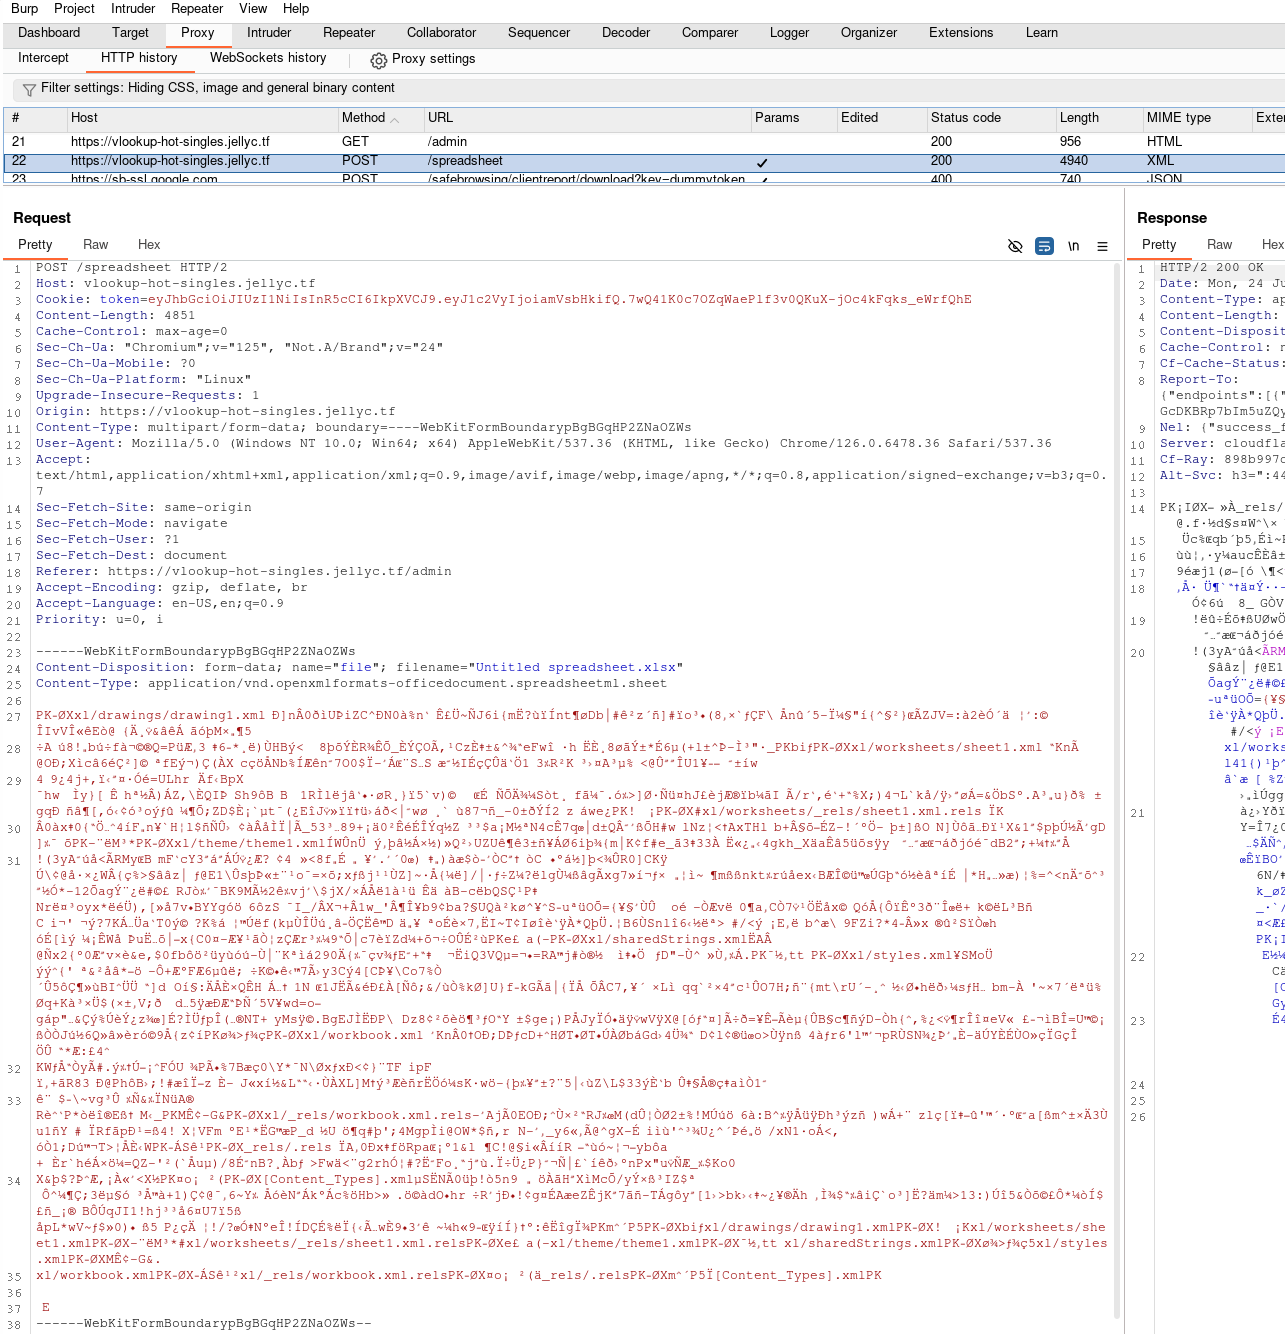1285x1334 pixels.
Task: Click the Proxy settings gear icon
Action: click(x=379, y=60)
